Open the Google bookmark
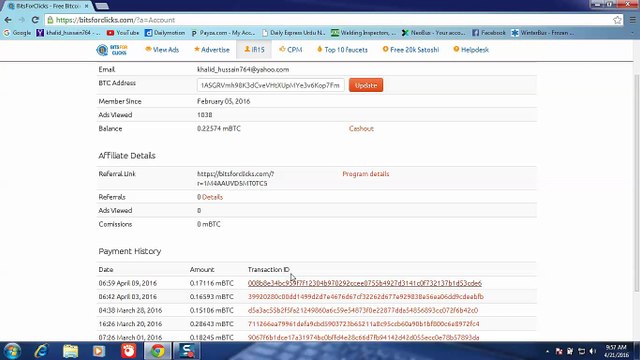Image resolution: width=640 pixels, height=360 pixels. tap(17, 33)
